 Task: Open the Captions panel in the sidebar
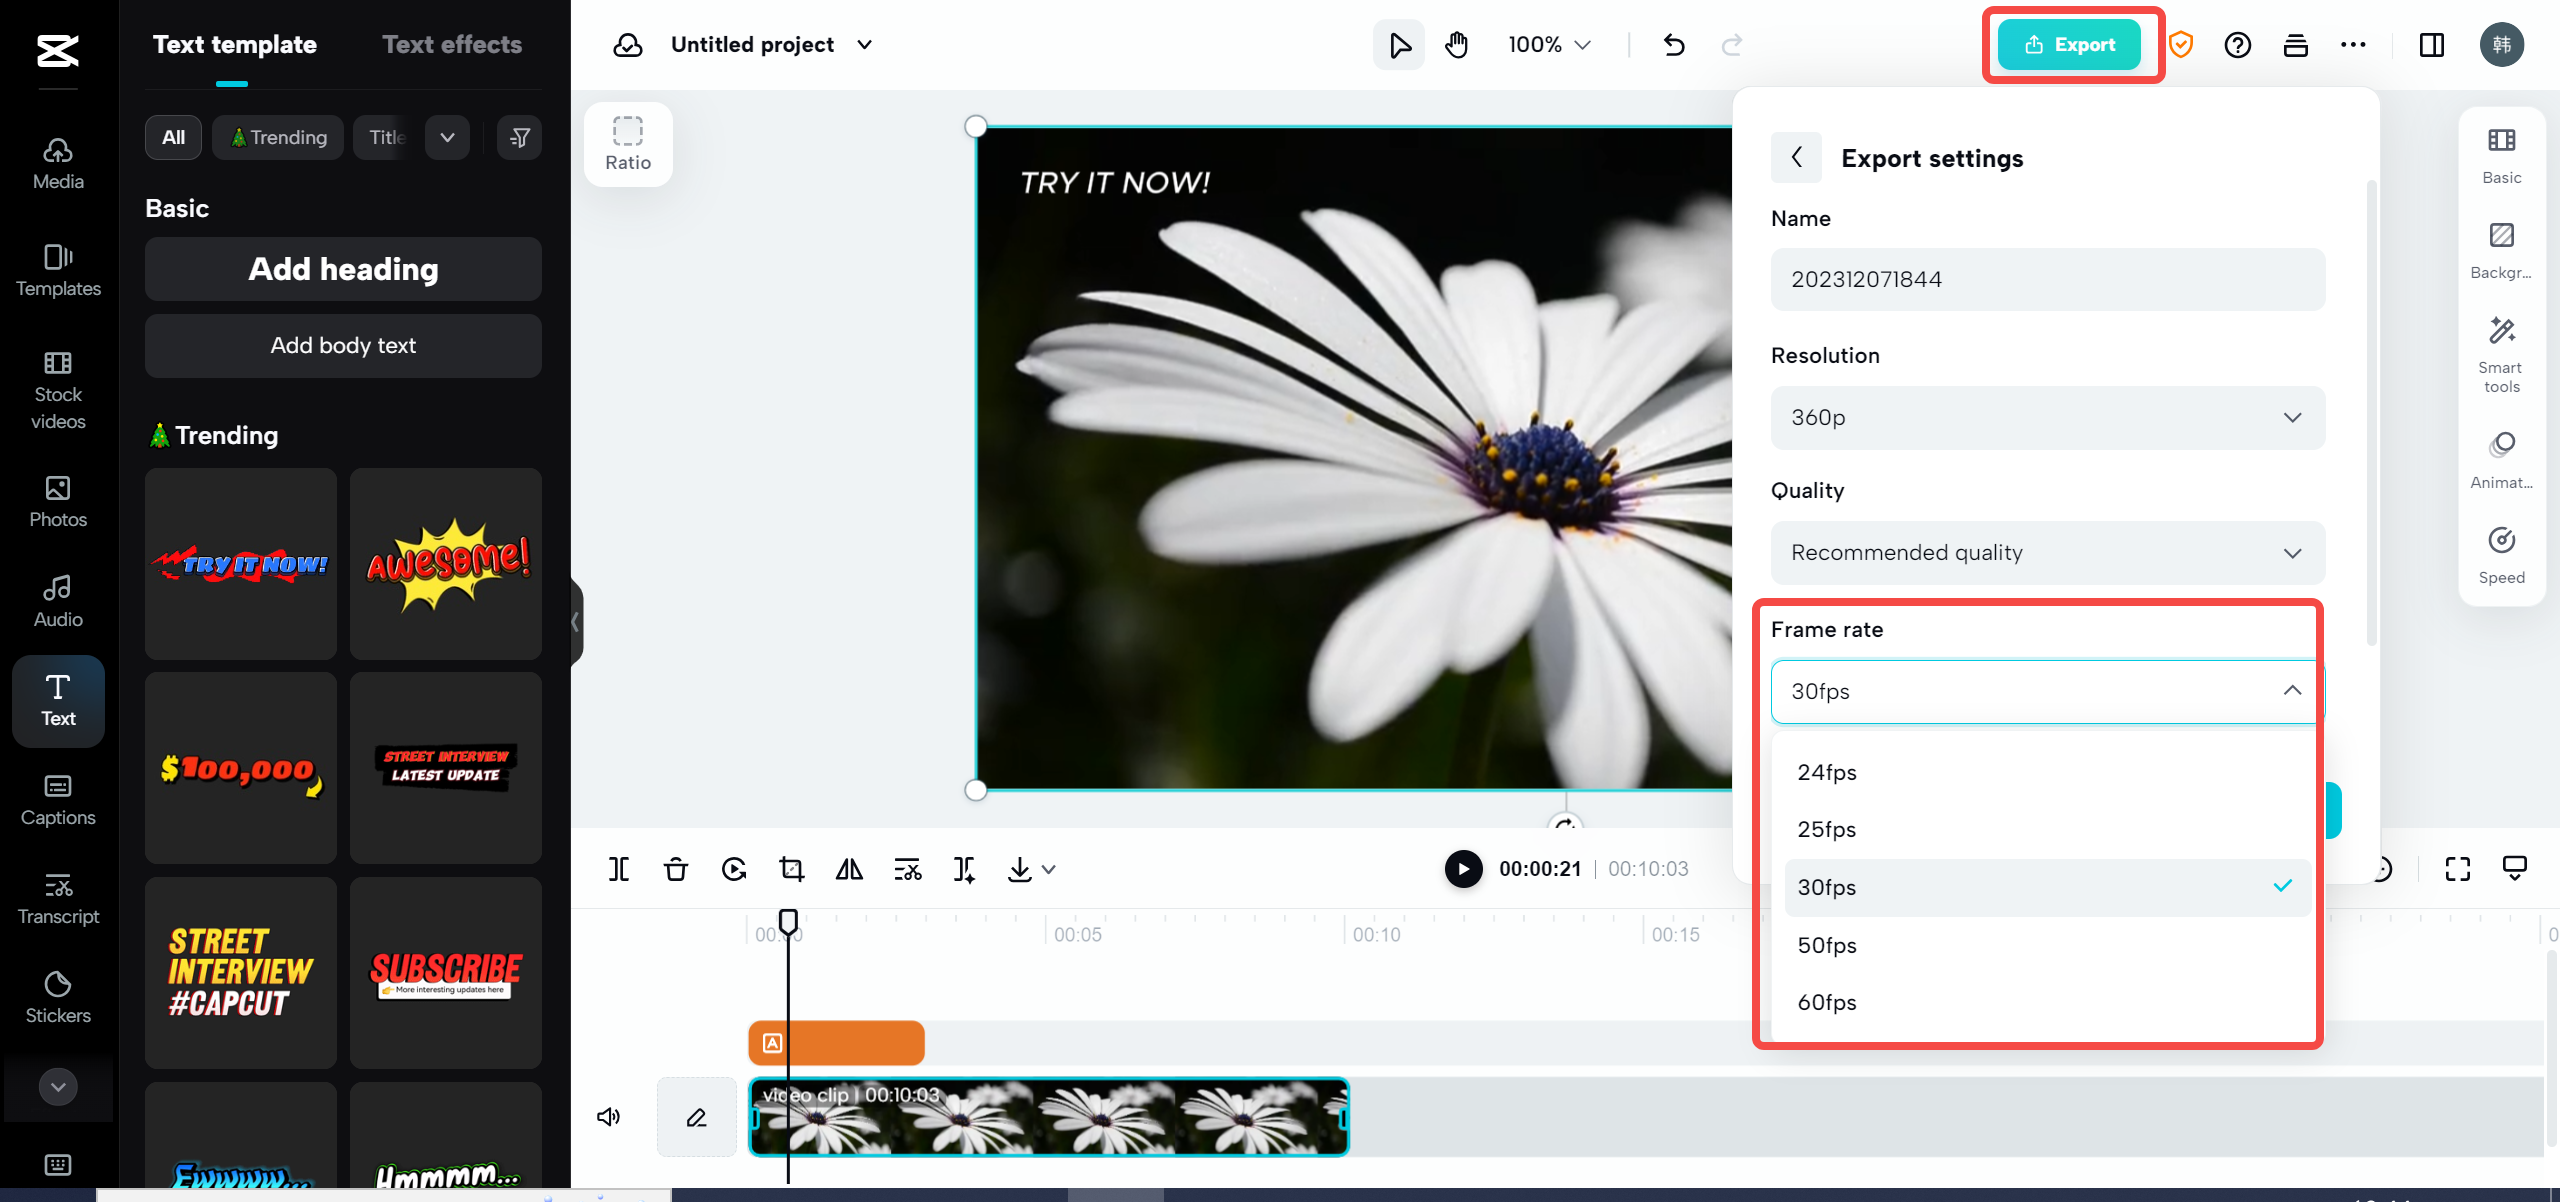coord(57,800)
